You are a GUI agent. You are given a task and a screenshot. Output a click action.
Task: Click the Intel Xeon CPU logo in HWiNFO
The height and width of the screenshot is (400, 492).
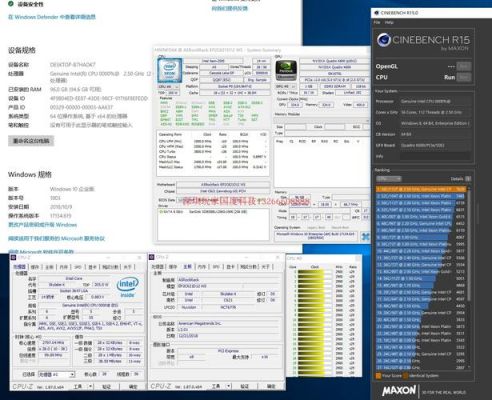(170, 70)
